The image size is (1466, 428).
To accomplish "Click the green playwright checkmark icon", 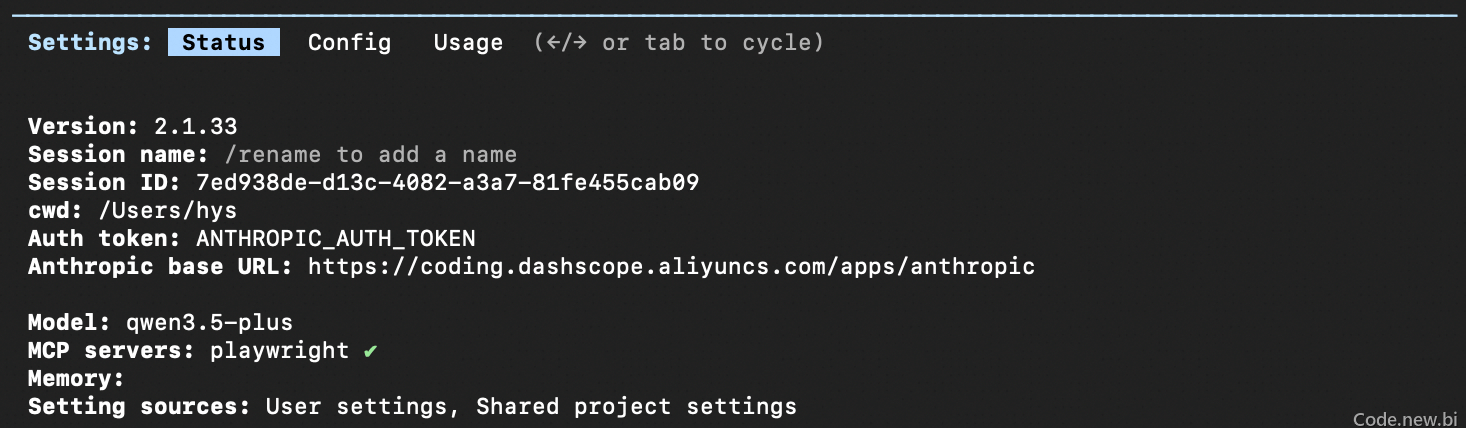I will [x=370, y=351].
